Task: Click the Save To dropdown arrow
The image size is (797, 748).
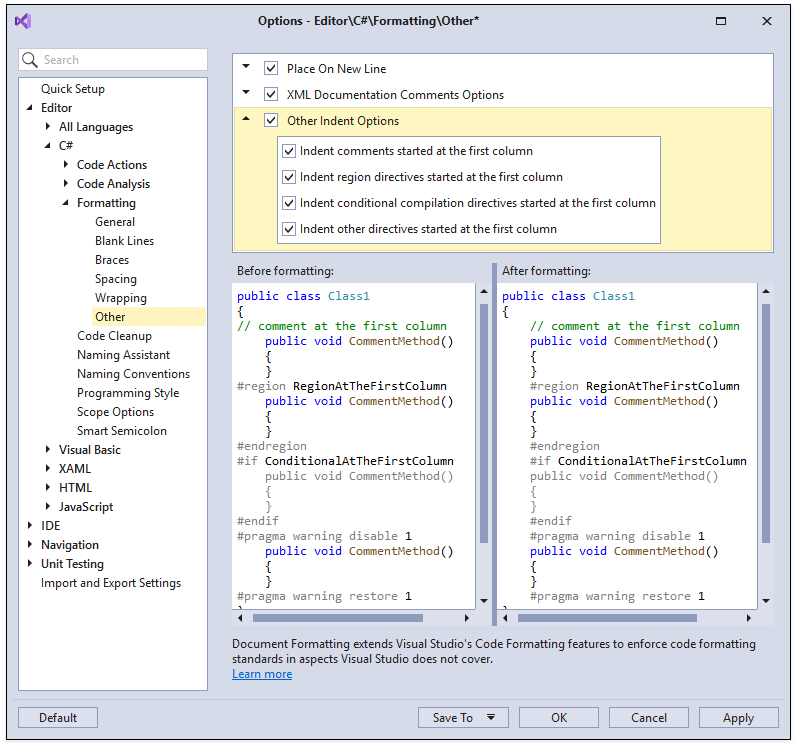Action: 491,717
